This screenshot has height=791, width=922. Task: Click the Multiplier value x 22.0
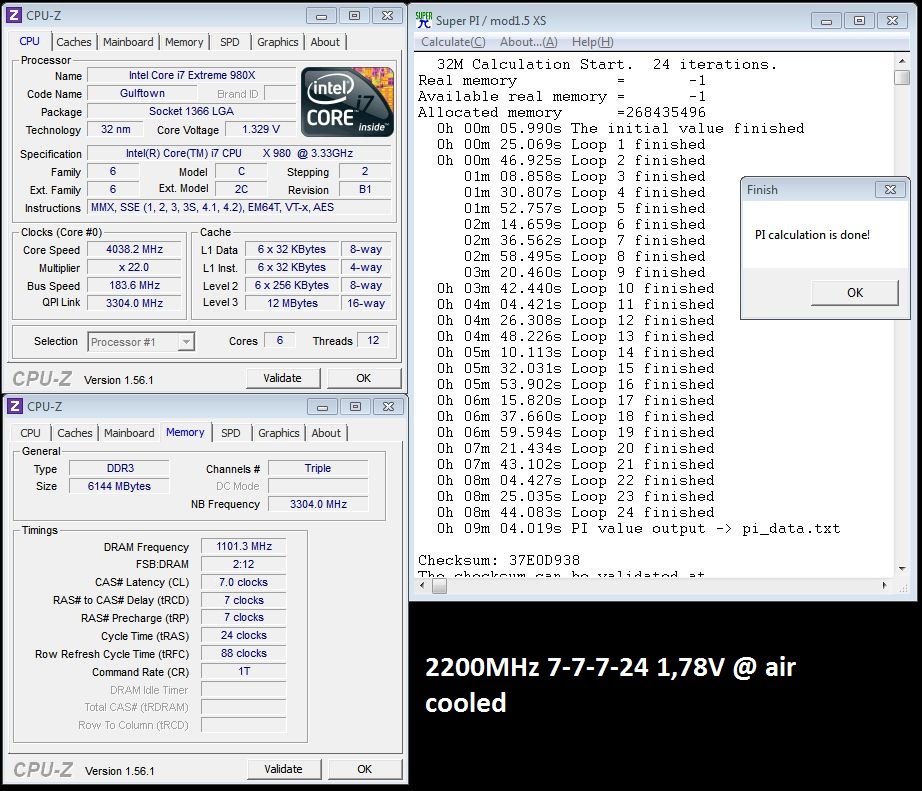click(134, 268)
